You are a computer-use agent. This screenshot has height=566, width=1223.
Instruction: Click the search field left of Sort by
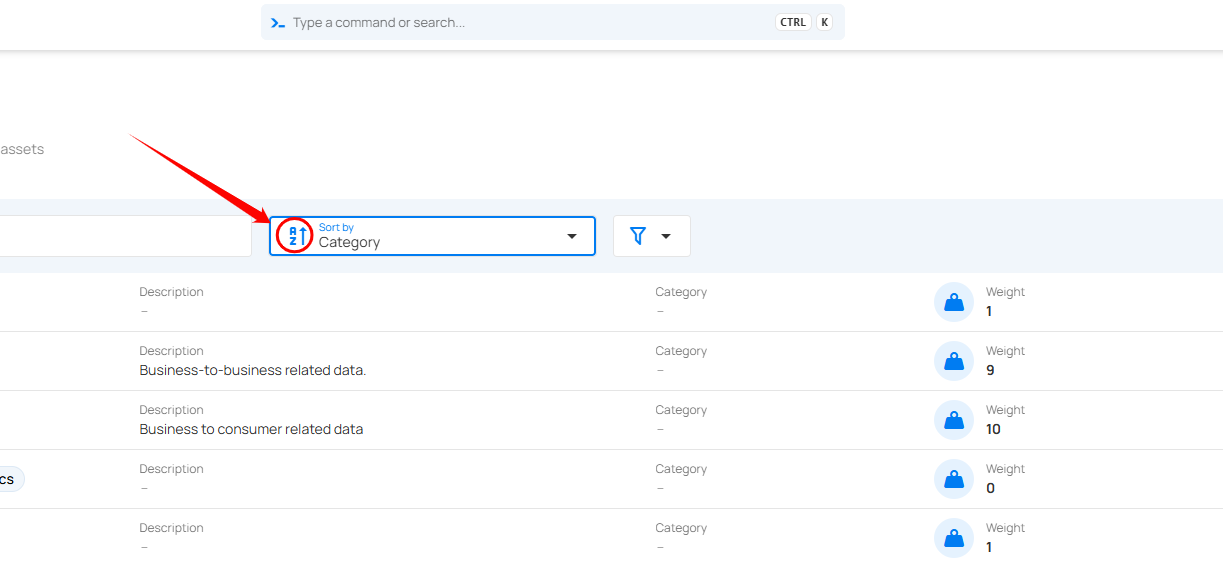(x=125, y=236)
